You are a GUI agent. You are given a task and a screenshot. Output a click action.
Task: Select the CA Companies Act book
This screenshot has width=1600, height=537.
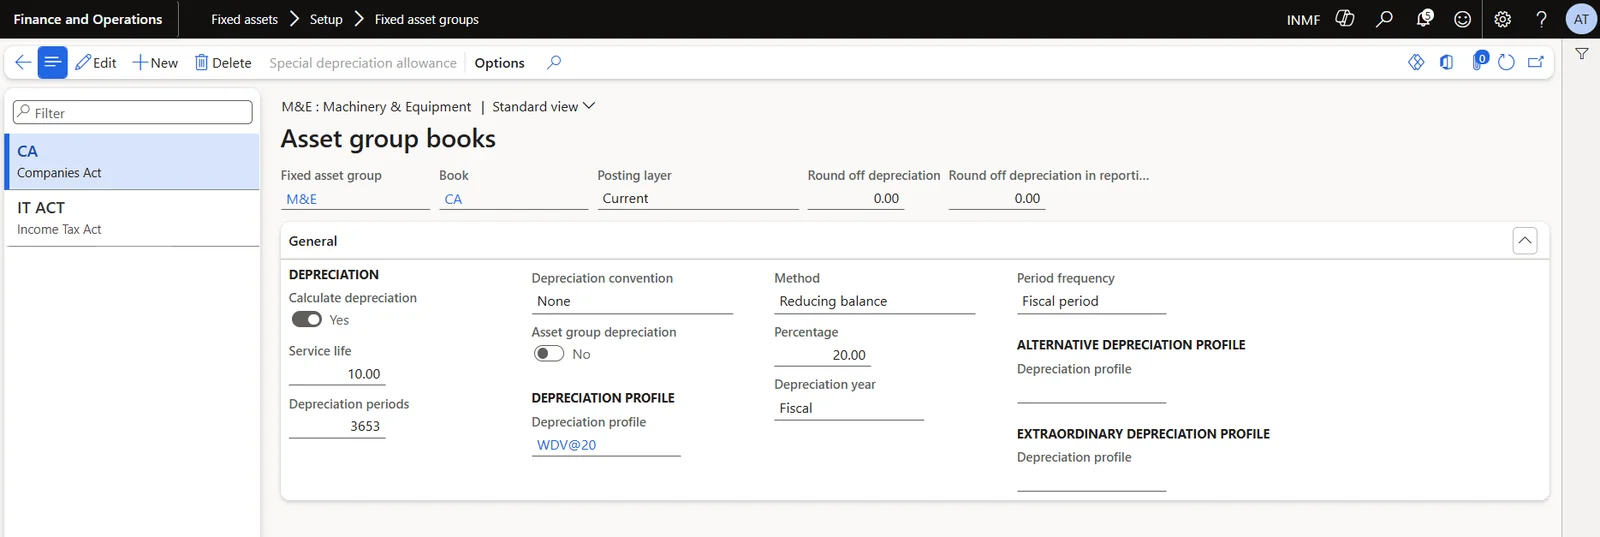132,161
